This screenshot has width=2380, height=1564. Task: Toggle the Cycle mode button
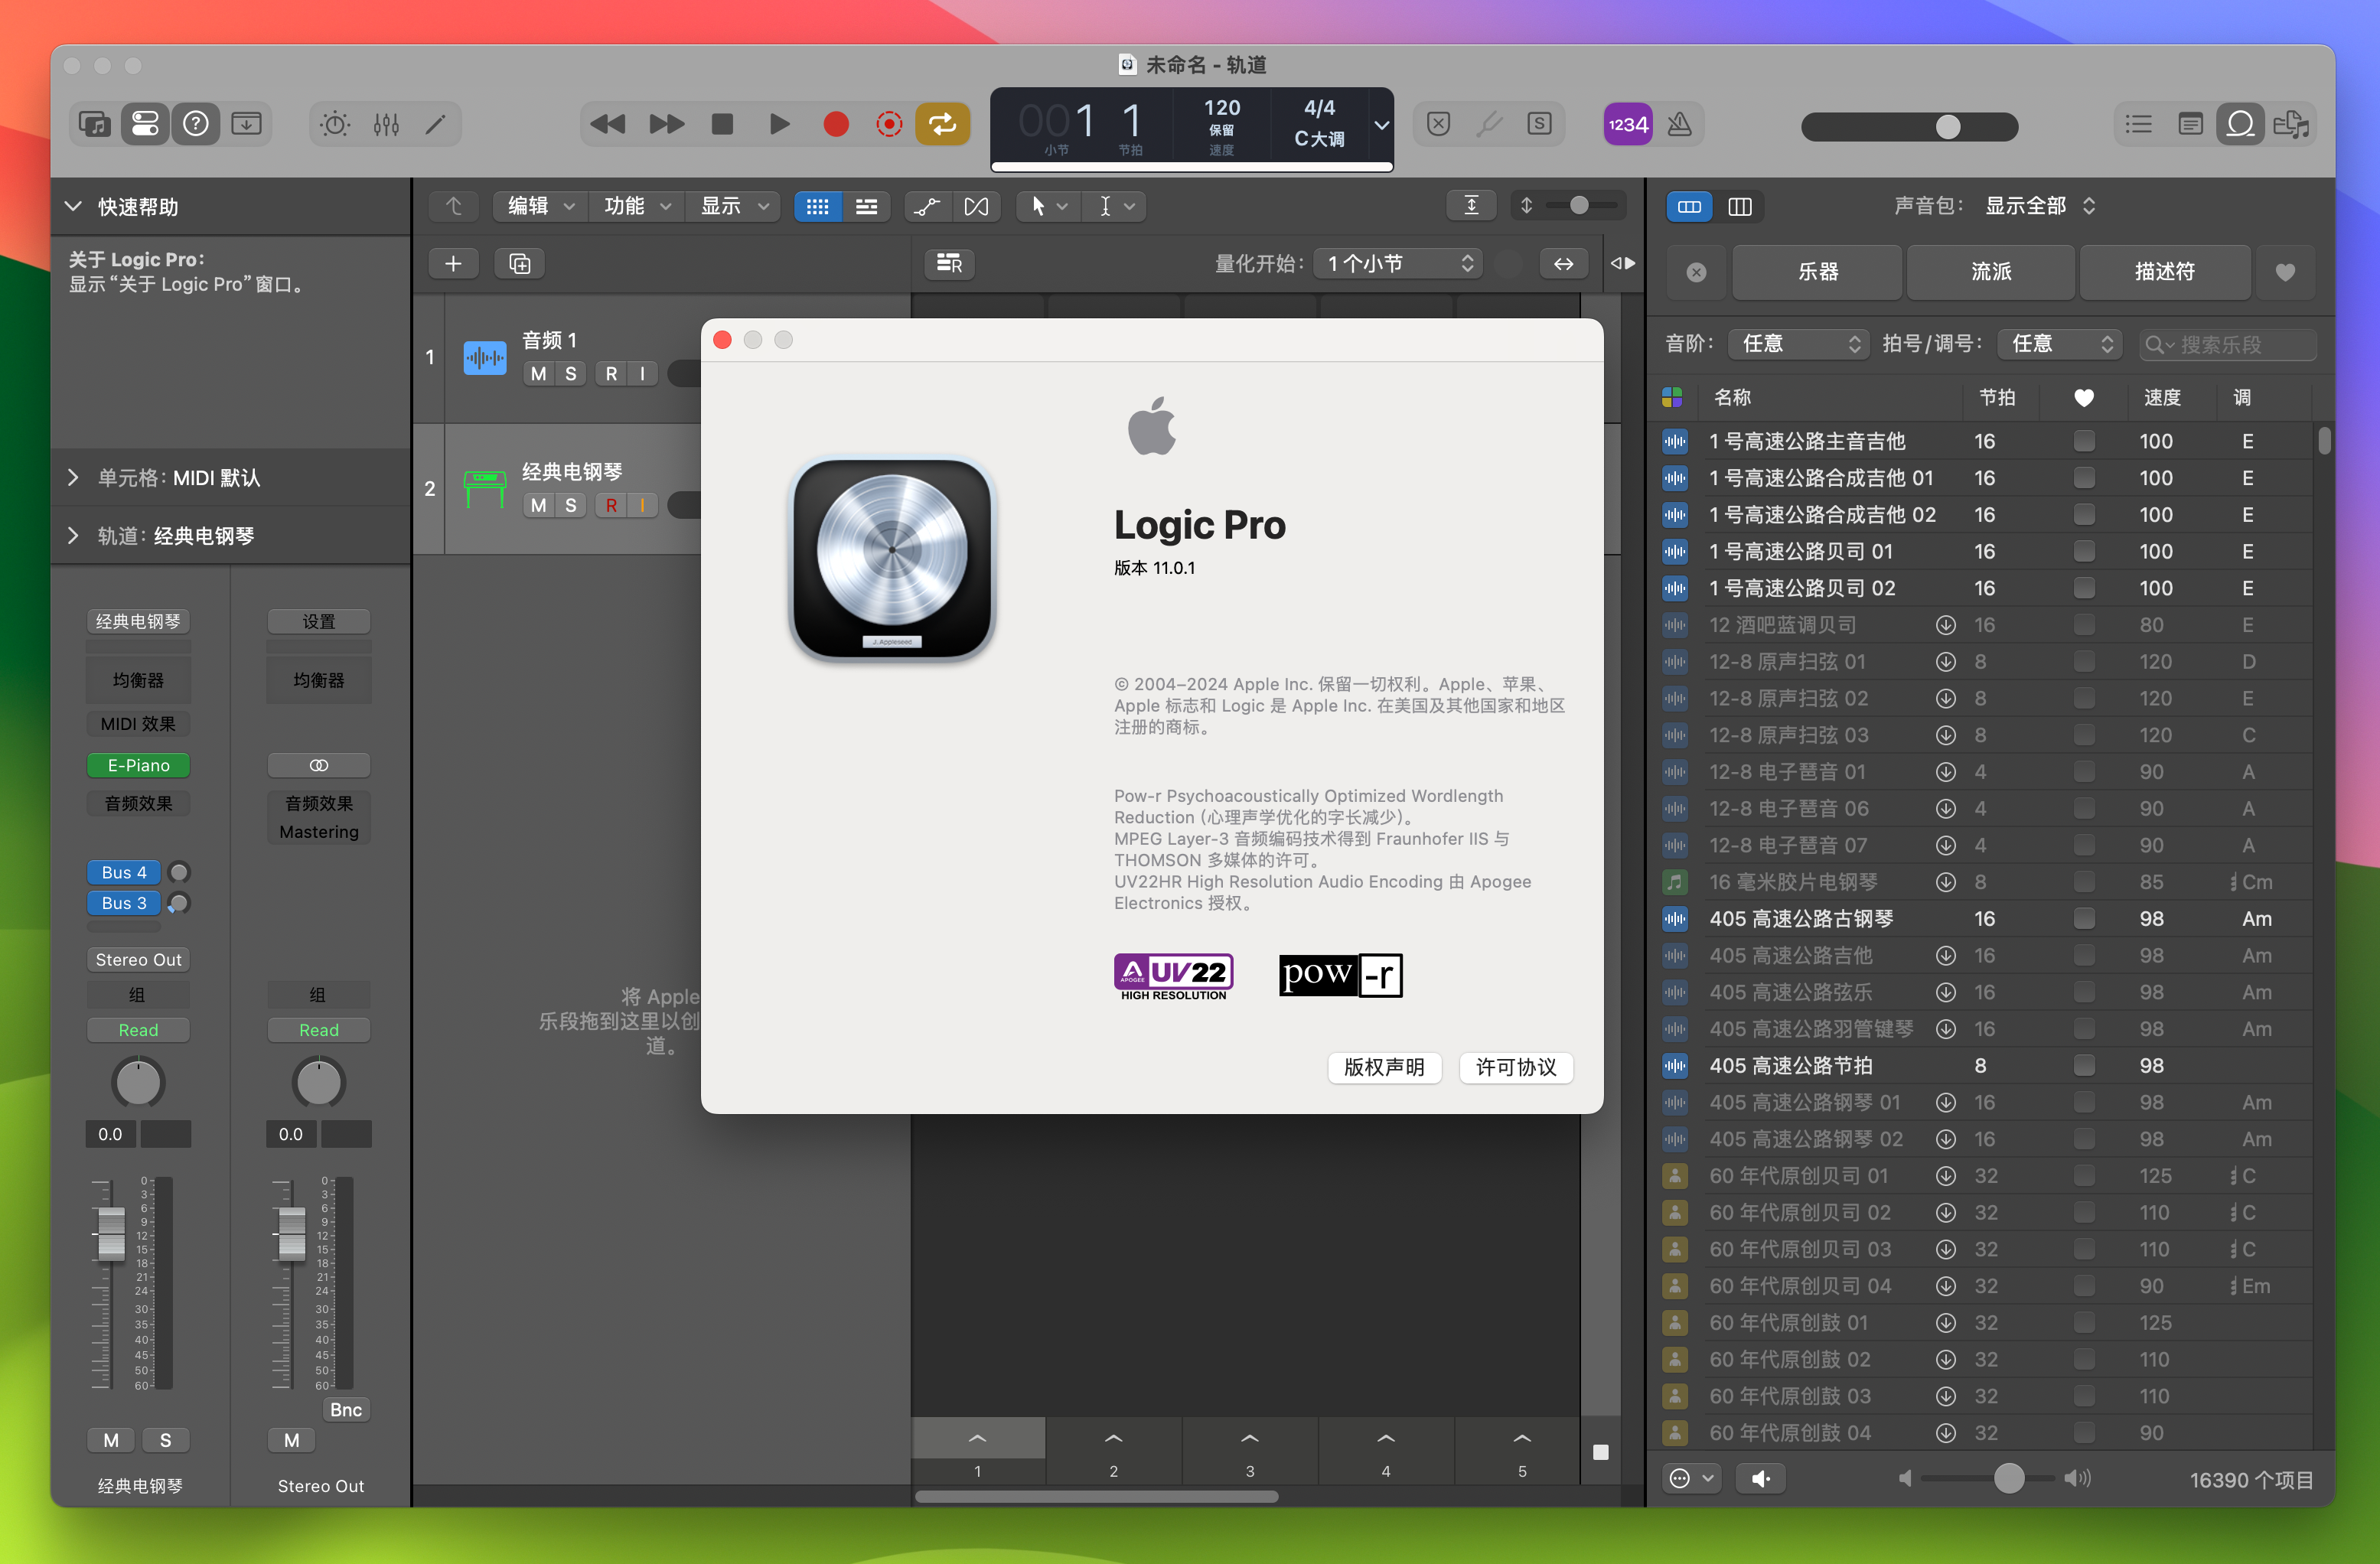point(943,124)
